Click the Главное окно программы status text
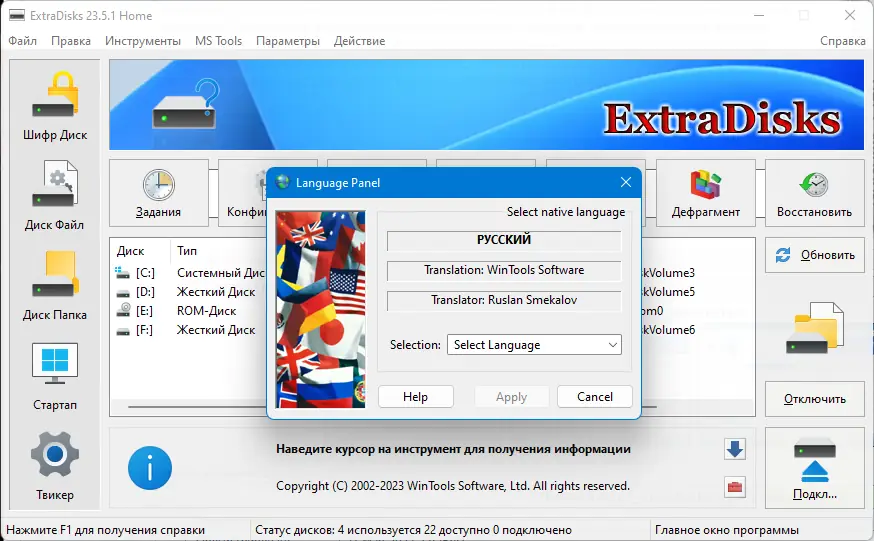 tap(727, 530)
